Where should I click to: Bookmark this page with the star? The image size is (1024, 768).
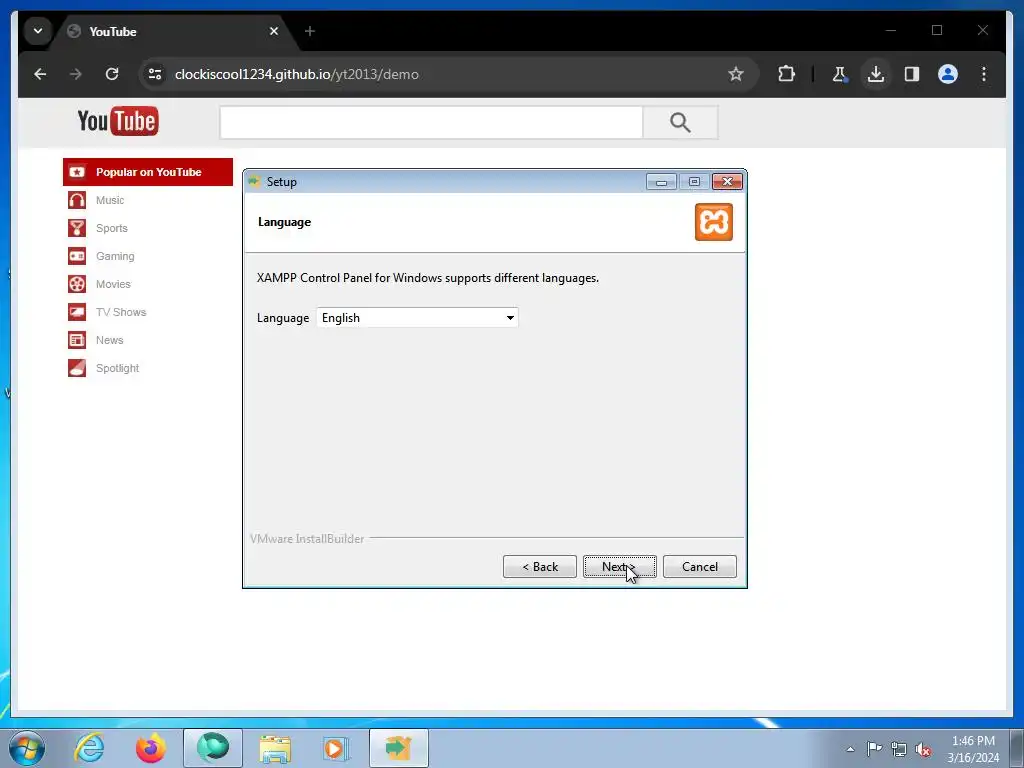point(736,74)
